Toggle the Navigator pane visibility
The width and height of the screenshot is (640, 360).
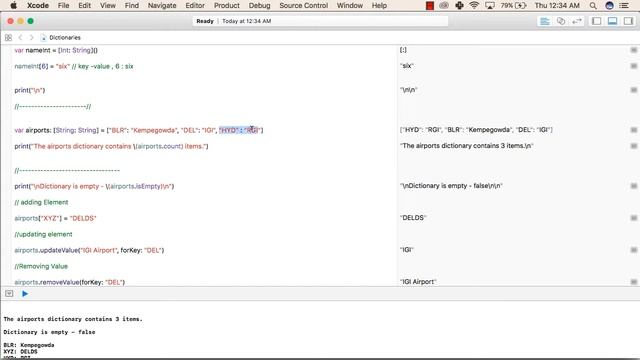pos(596,21)
